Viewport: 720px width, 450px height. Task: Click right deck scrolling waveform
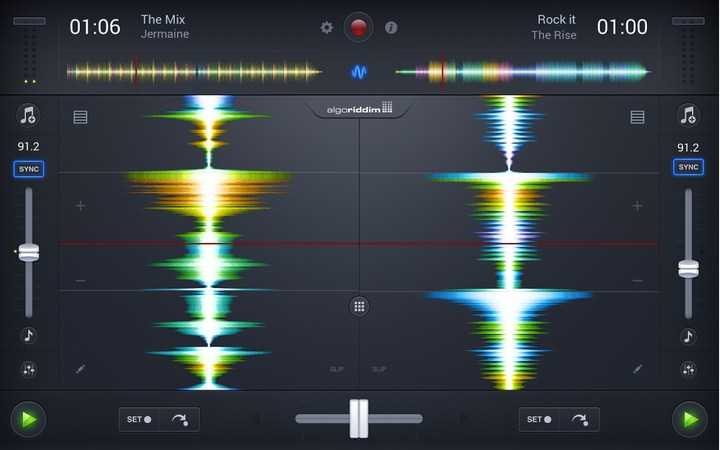pos(509,242)
